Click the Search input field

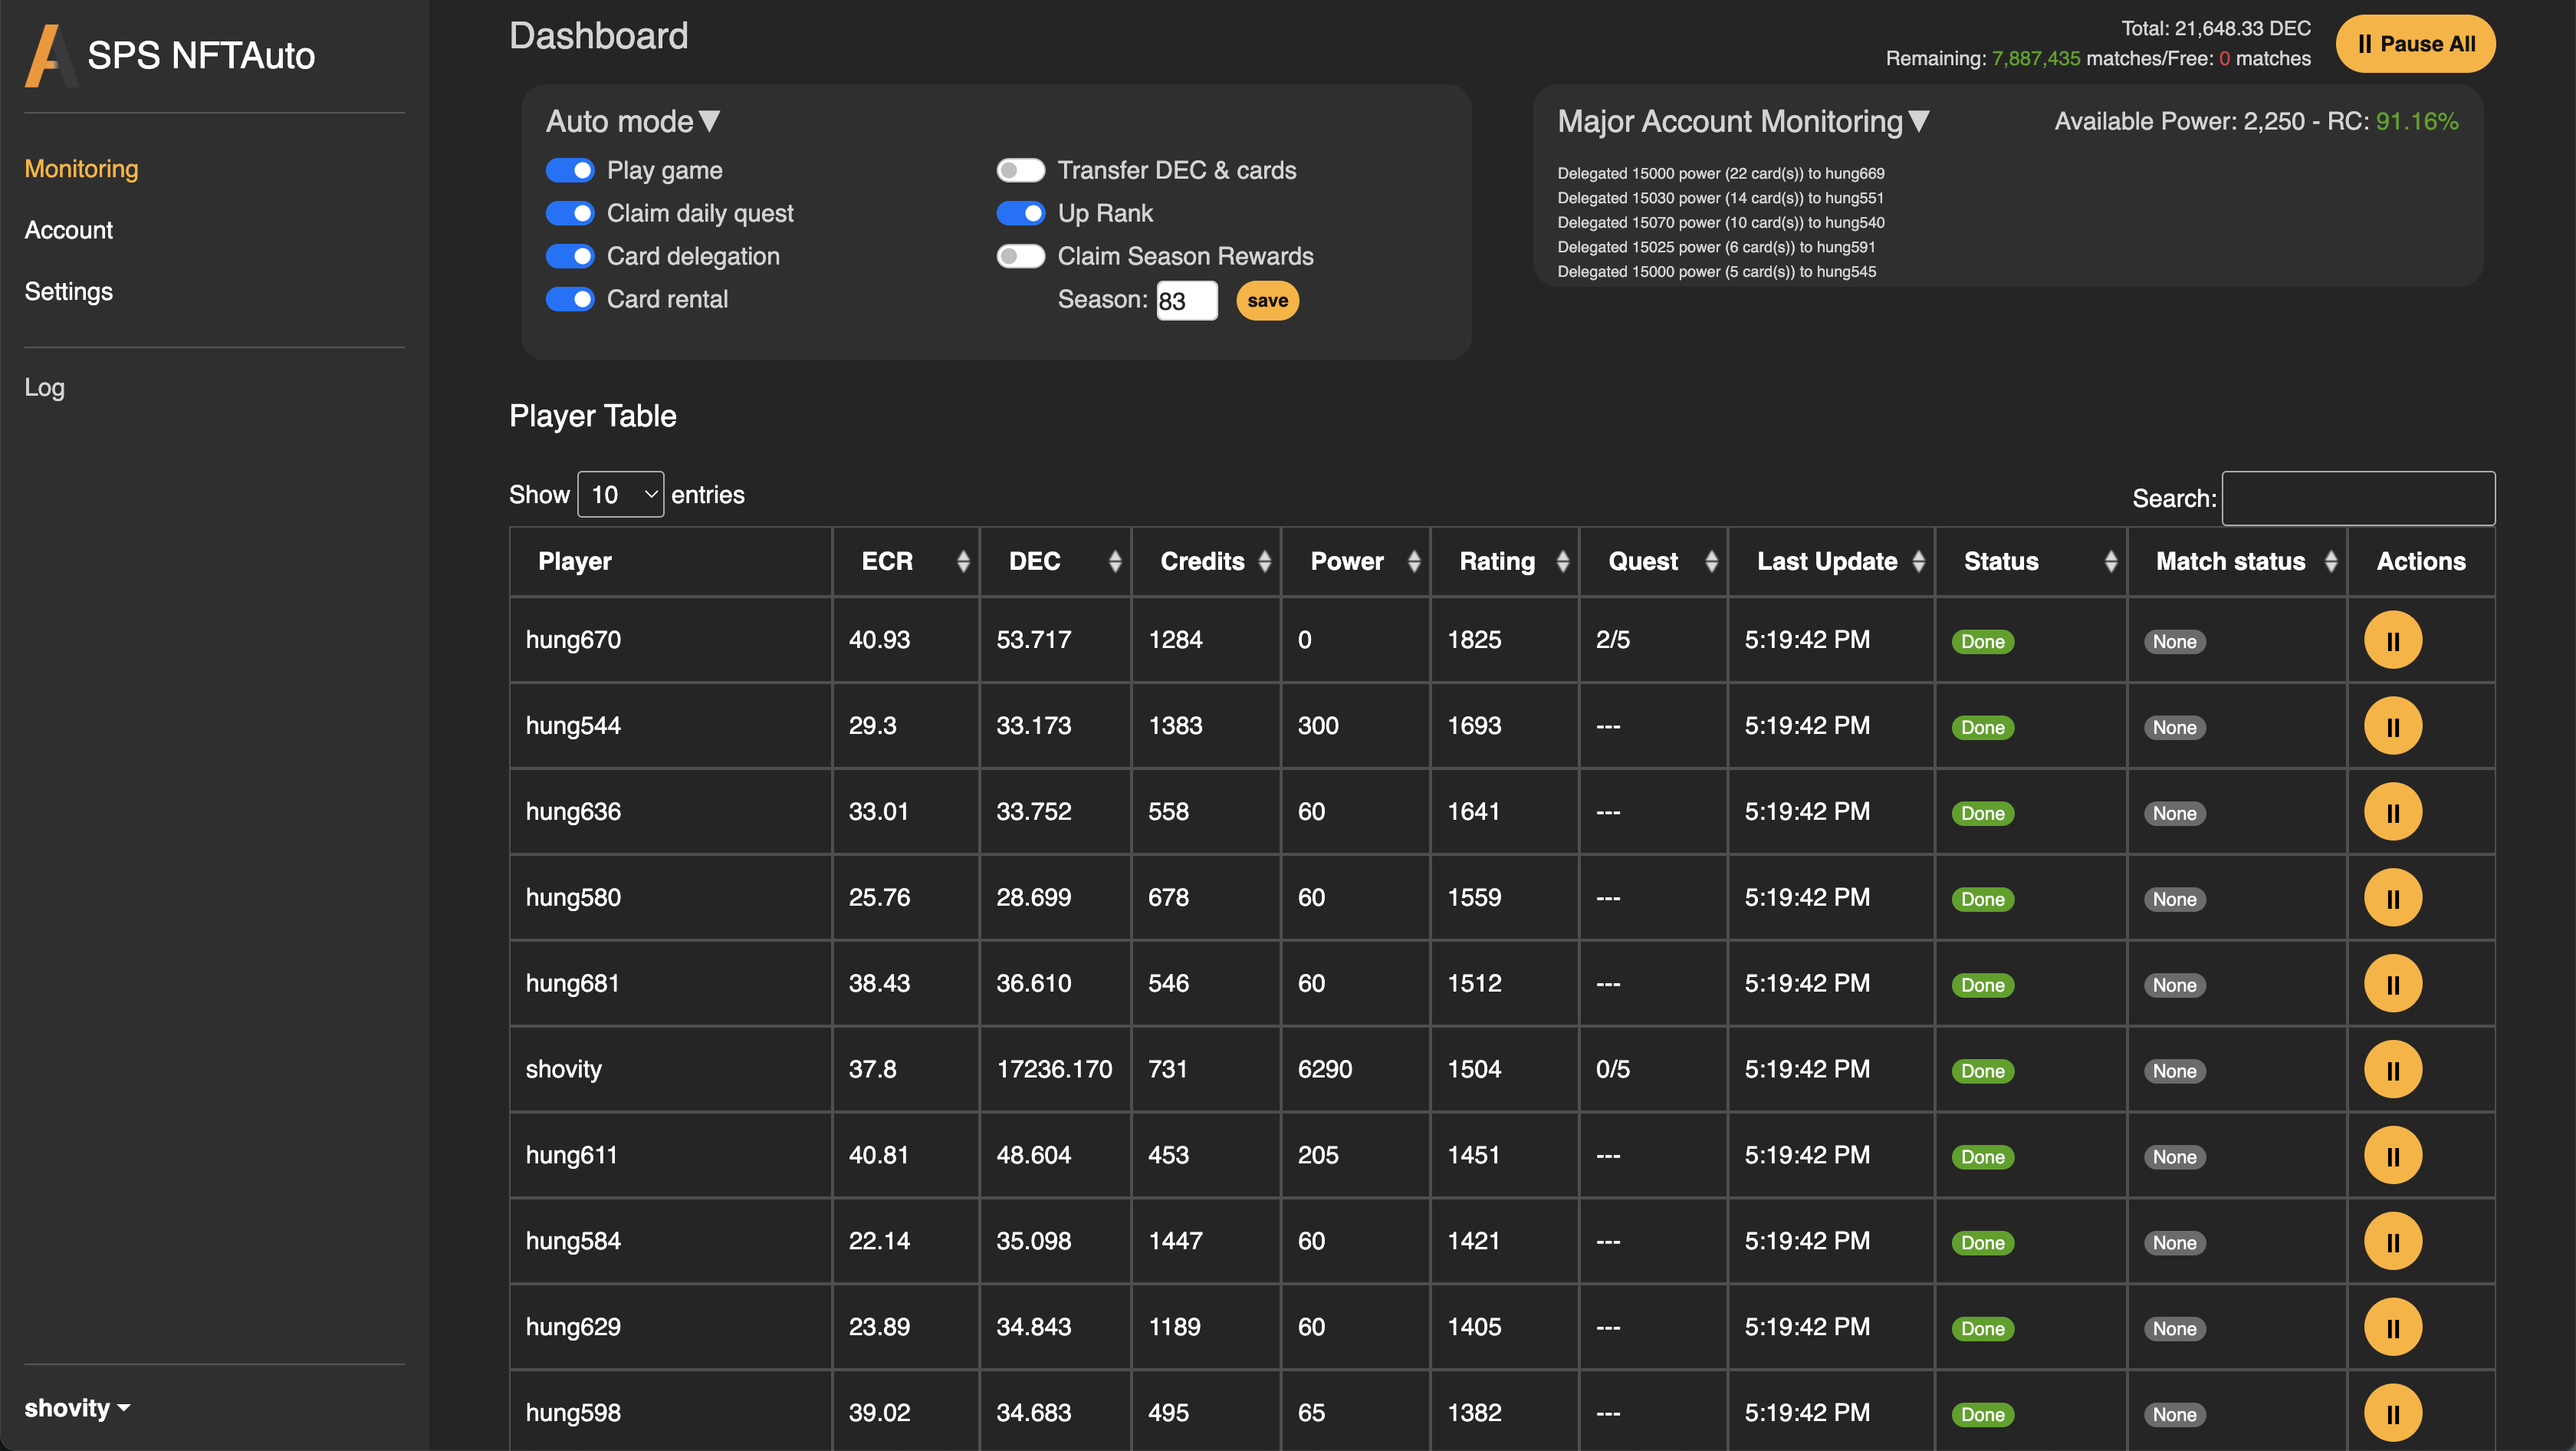click(x=2358, y=498)
